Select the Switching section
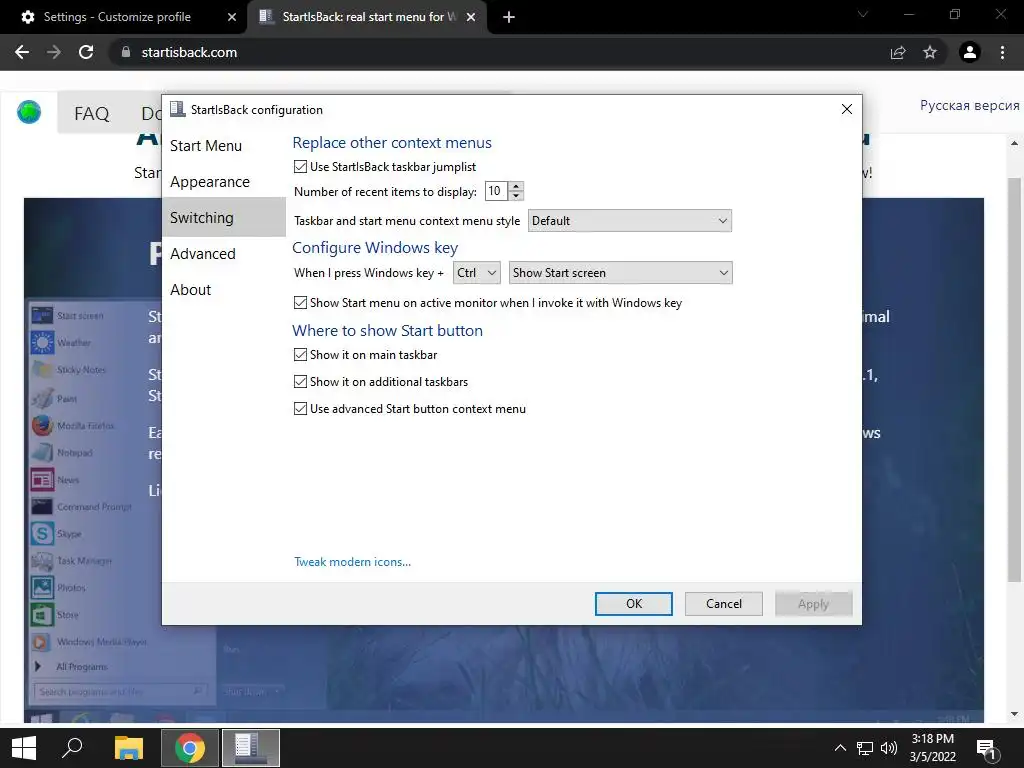This screenshot has height=768, width=1024. pos(223,217)
